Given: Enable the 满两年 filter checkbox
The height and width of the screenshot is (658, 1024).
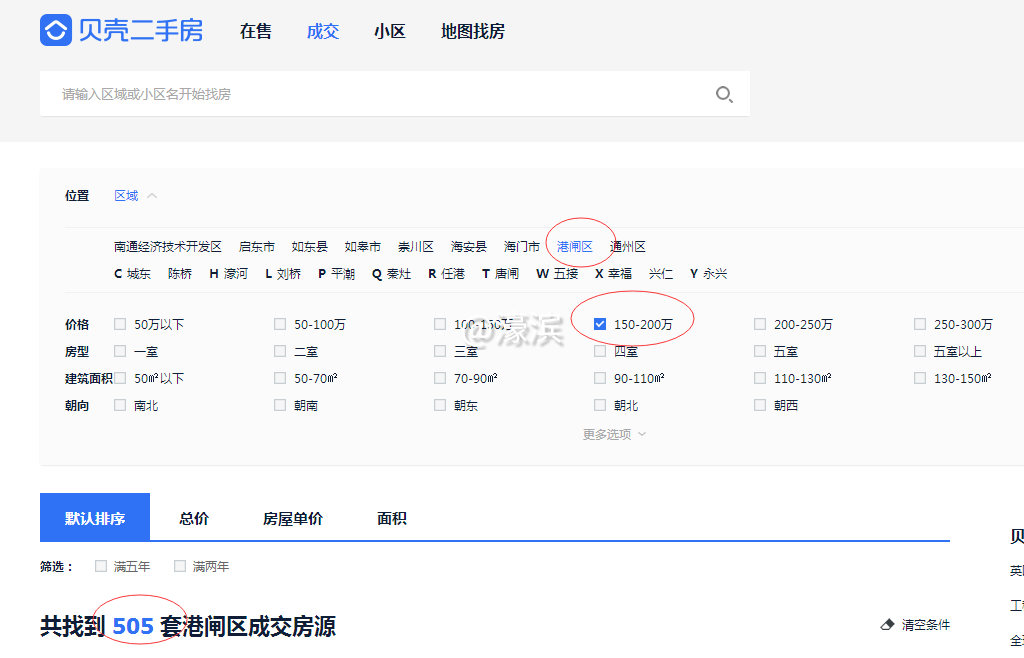Looking at the screenshot, I should (x=179, y=565).
